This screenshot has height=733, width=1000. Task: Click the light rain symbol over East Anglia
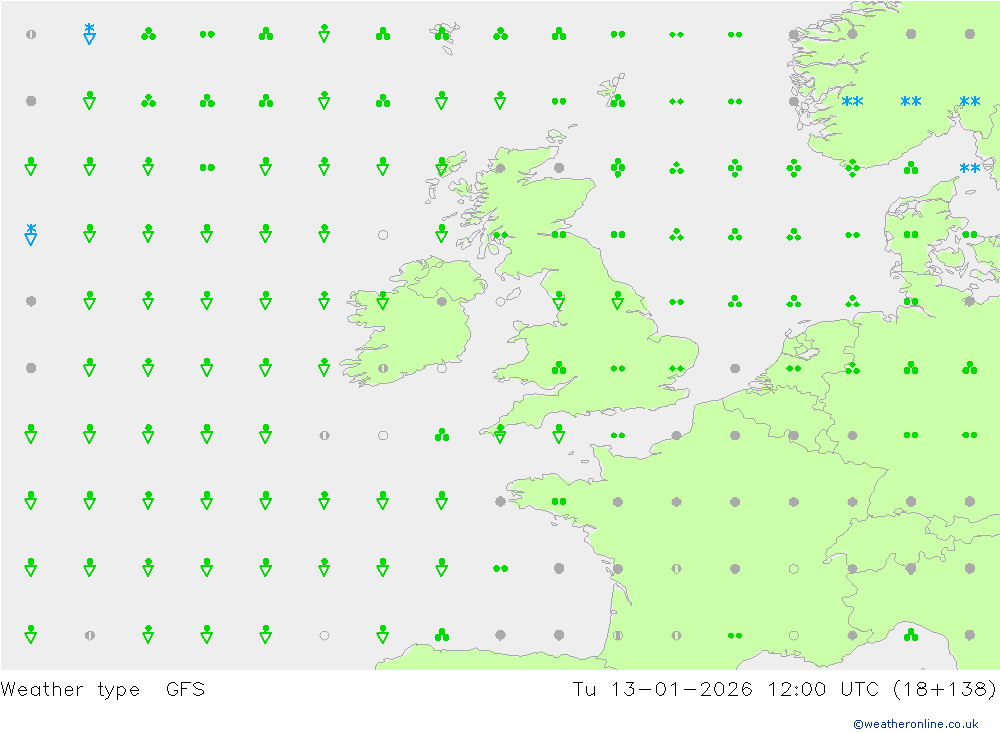point(677,368)
